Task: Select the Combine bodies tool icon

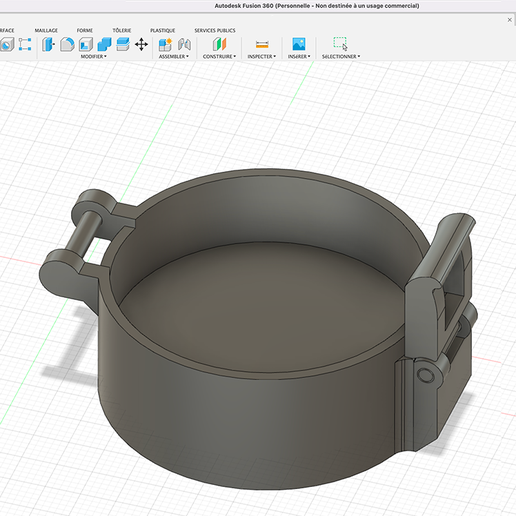Action: click(x=104, y=44)
